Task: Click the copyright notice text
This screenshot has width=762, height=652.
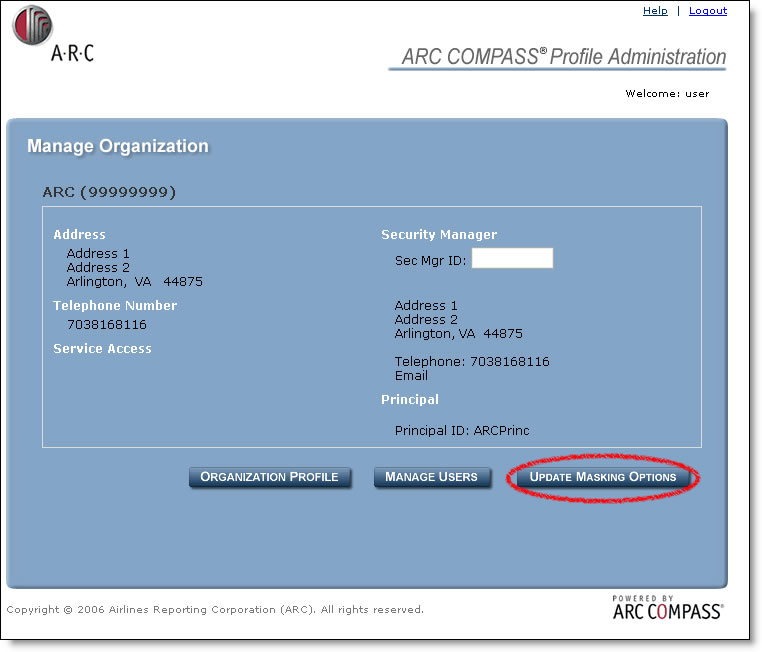Action: click(x=215, y=610)
